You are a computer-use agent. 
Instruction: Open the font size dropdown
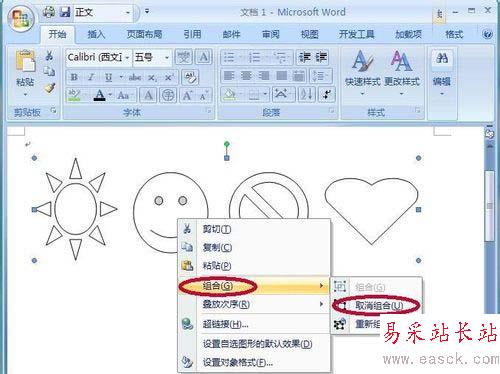tap(167, 58)
